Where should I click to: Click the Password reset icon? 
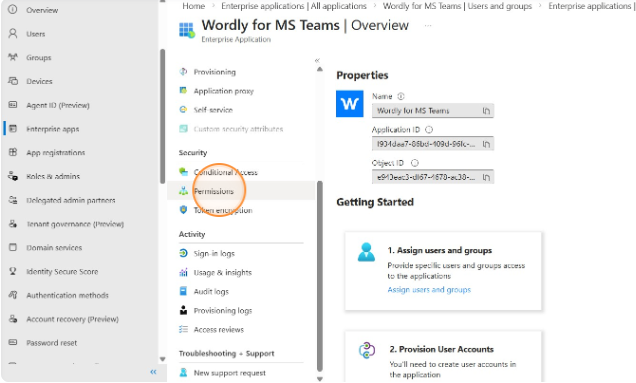tap(13, 342)
